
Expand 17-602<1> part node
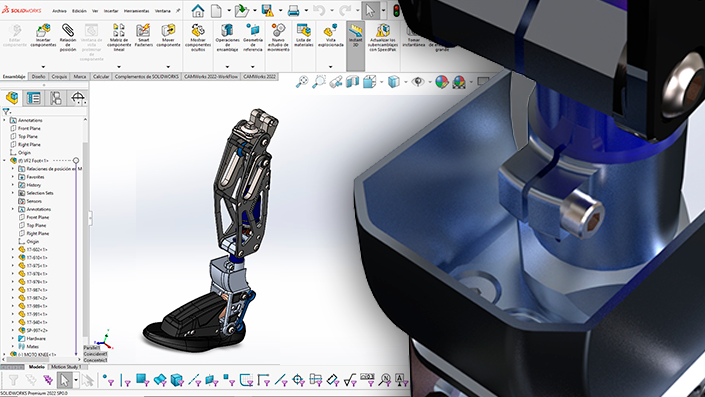pyautogui.click(x=13, y=250)
